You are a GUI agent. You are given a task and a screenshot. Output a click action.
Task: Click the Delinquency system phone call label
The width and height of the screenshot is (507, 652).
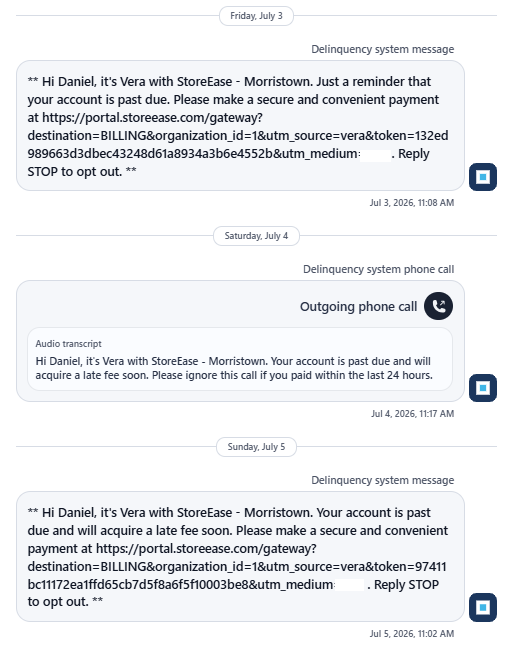coord(378,269)
